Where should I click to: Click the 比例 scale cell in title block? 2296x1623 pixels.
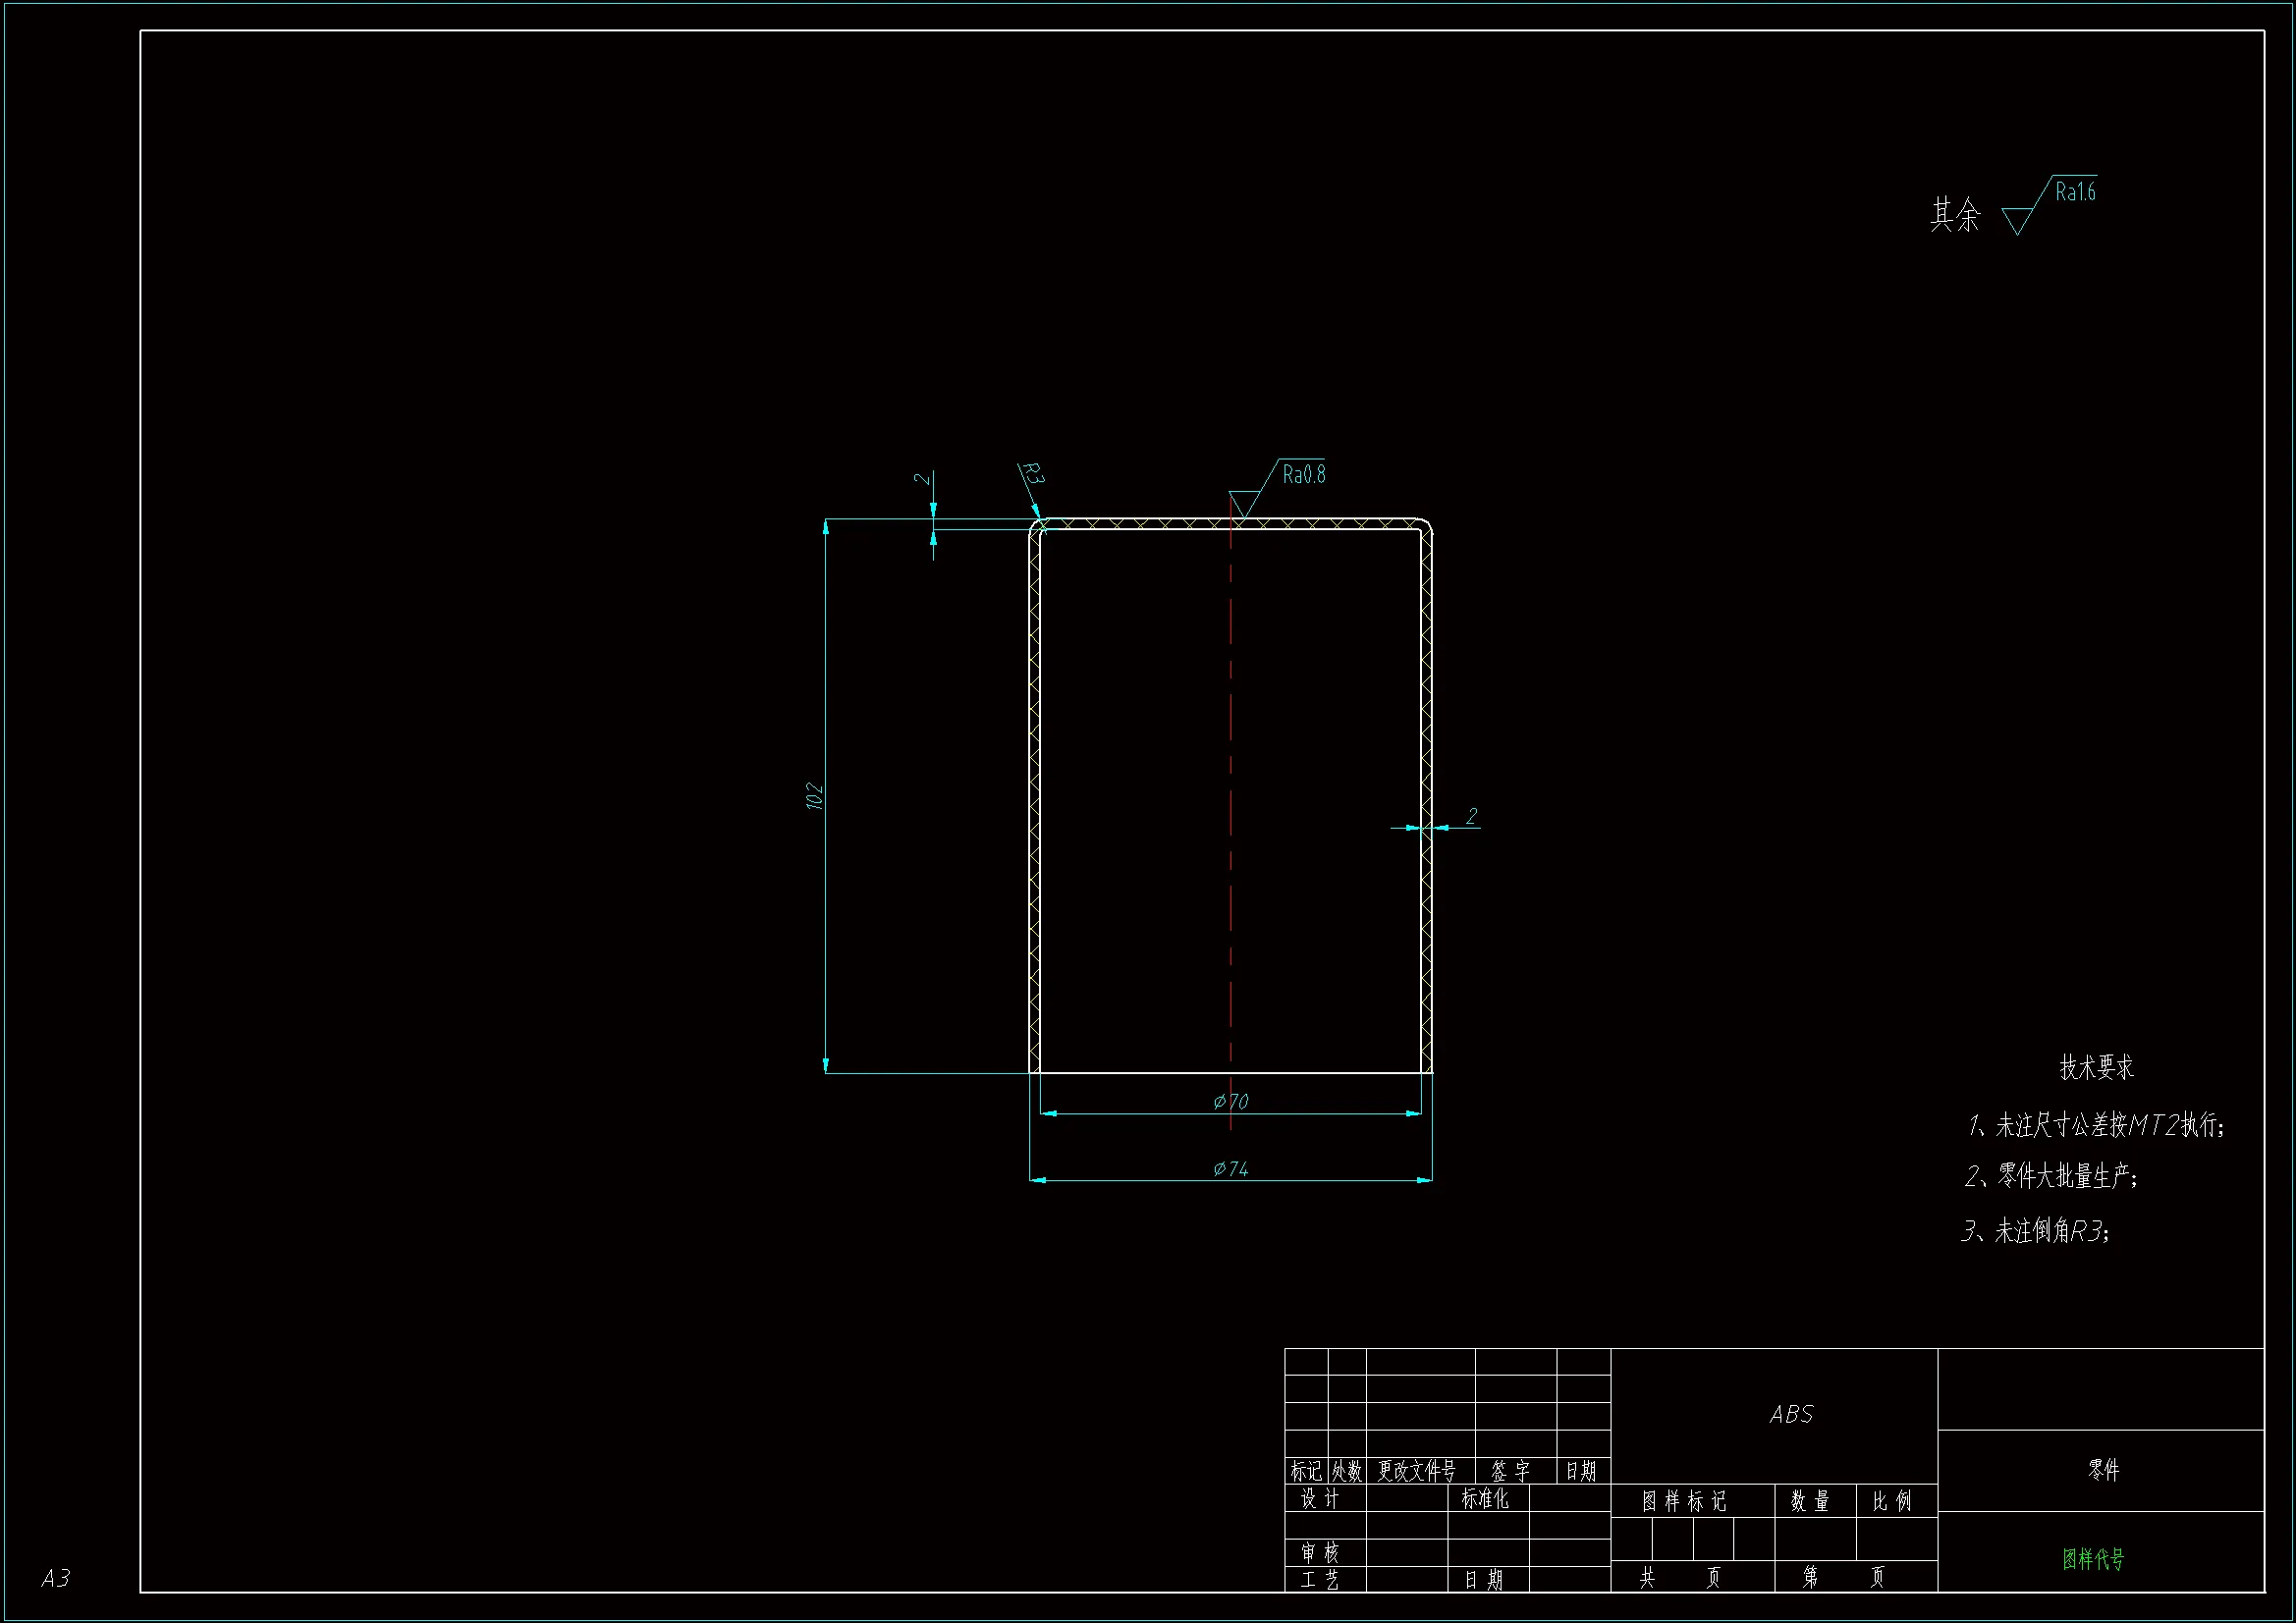coord(1891,1501)
